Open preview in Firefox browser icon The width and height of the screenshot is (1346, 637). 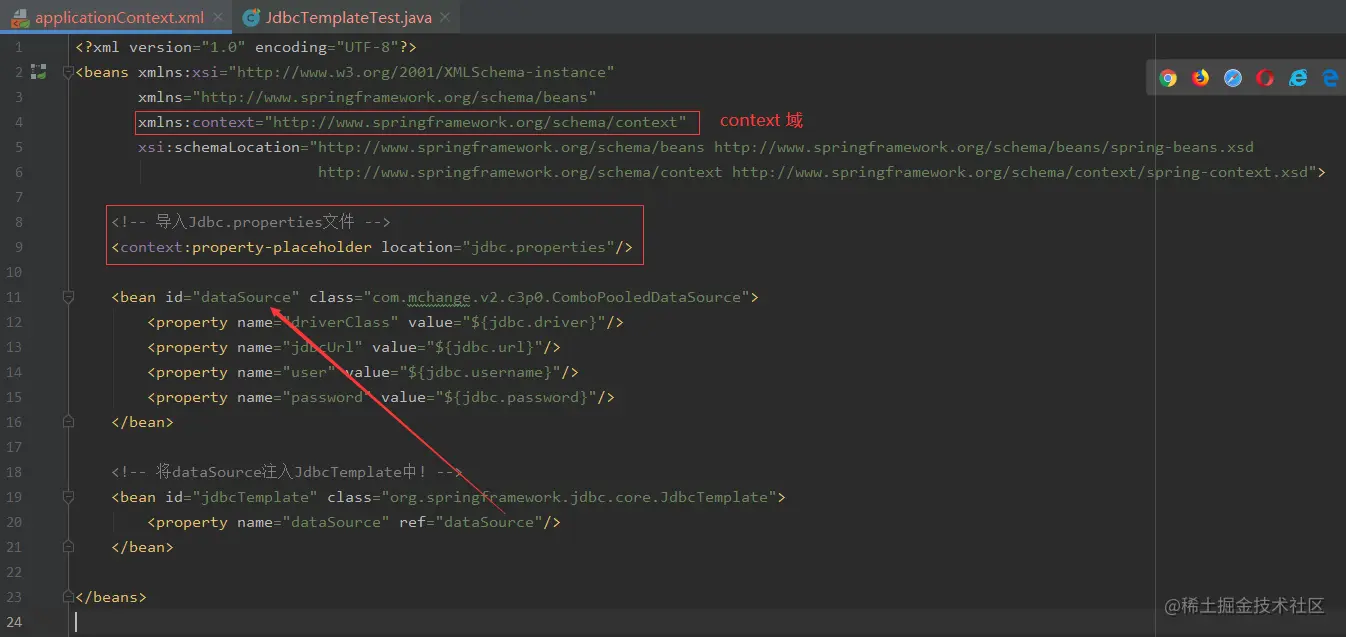1201,78
